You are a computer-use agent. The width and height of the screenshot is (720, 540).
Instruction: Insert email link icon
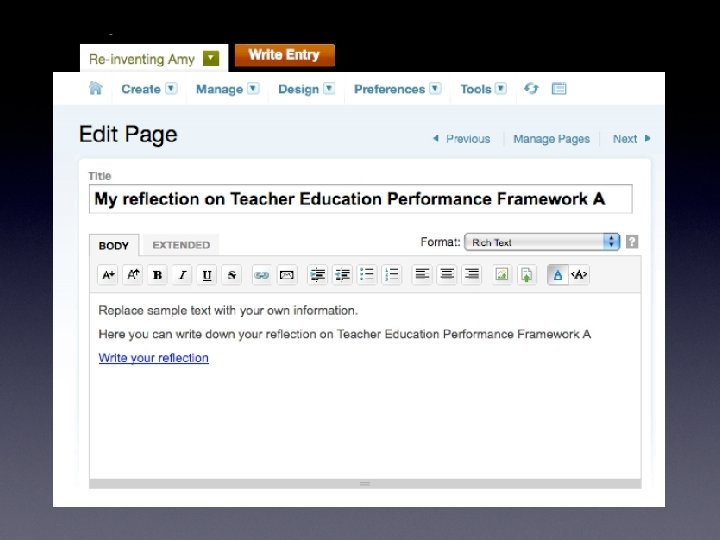[287, 275]
